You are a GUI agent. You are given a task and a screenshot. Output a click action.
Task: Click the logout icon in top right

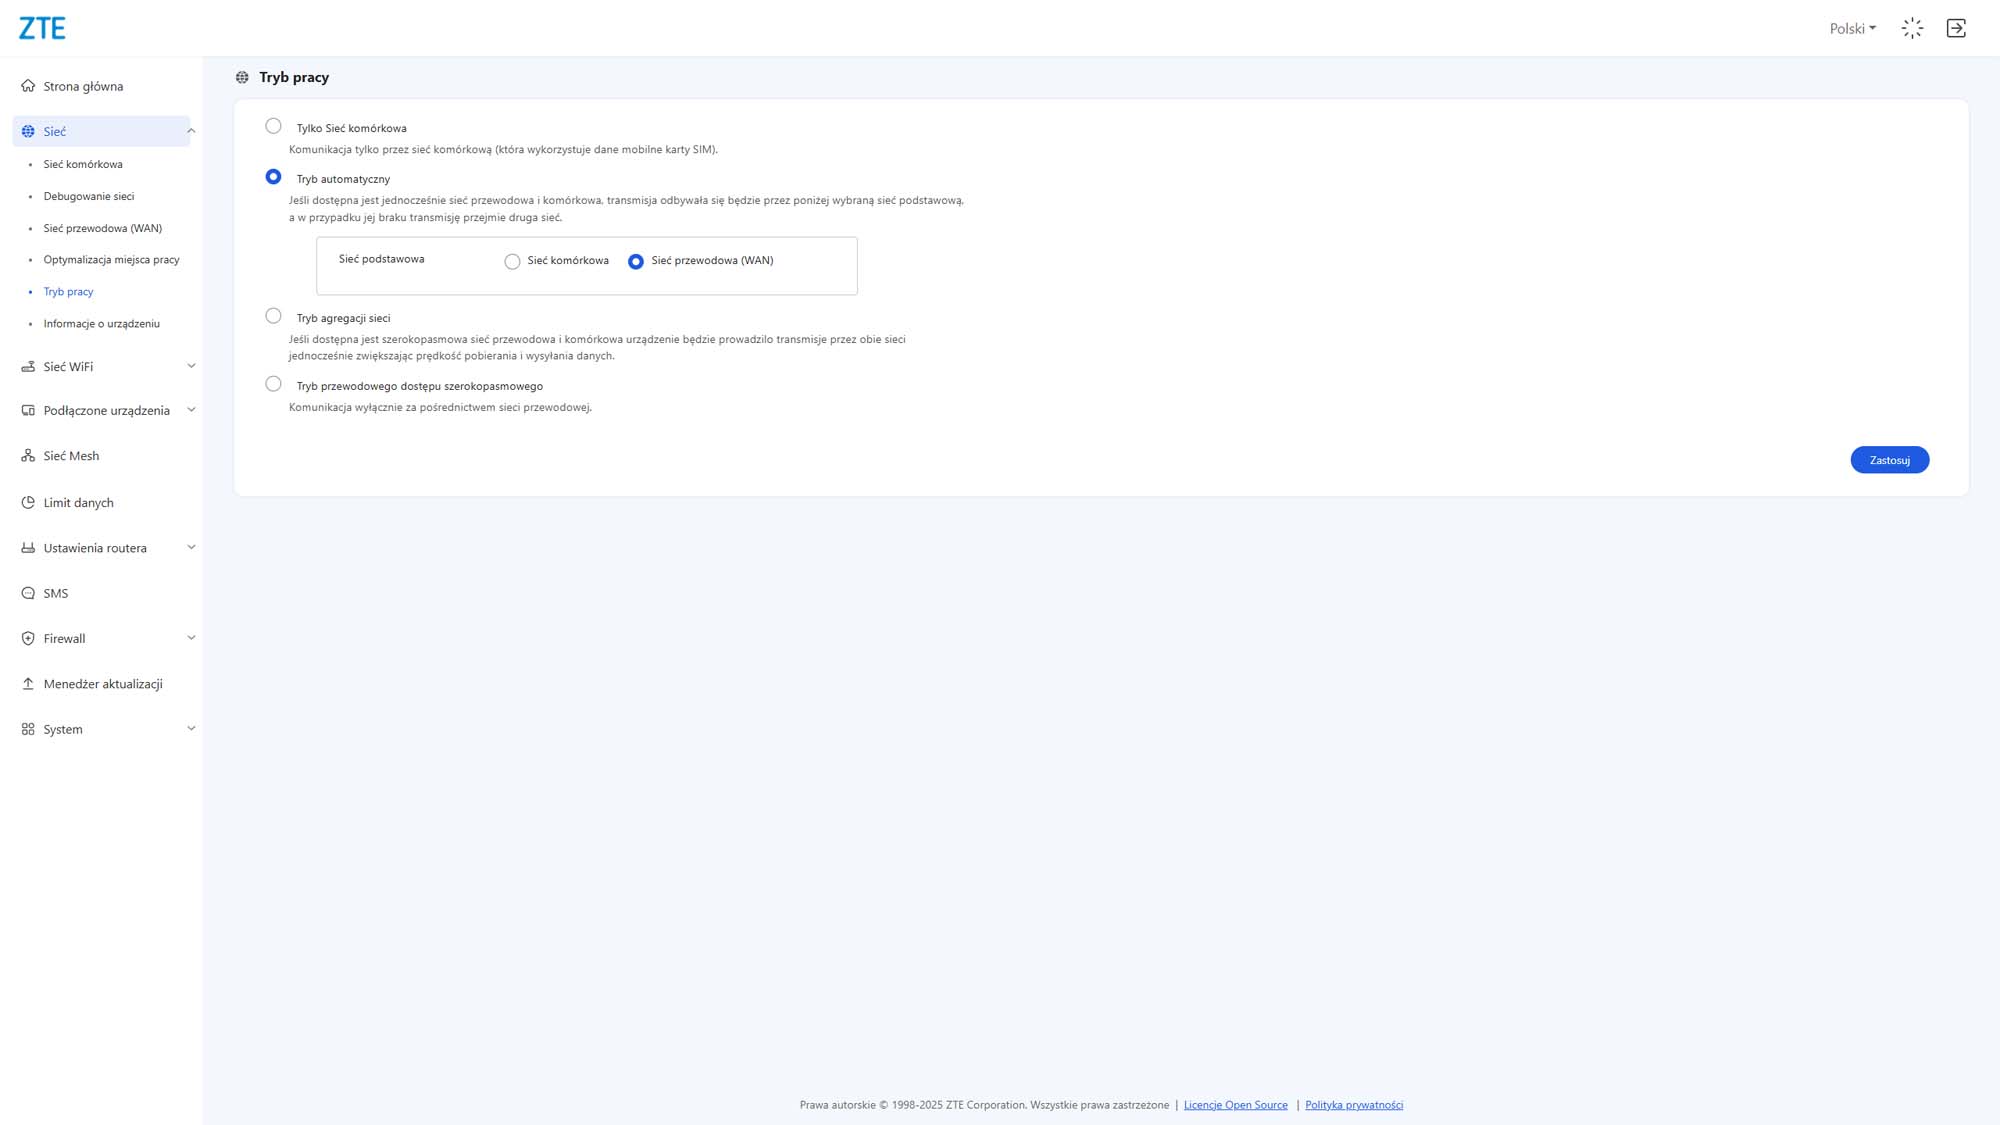point(1956,28)
